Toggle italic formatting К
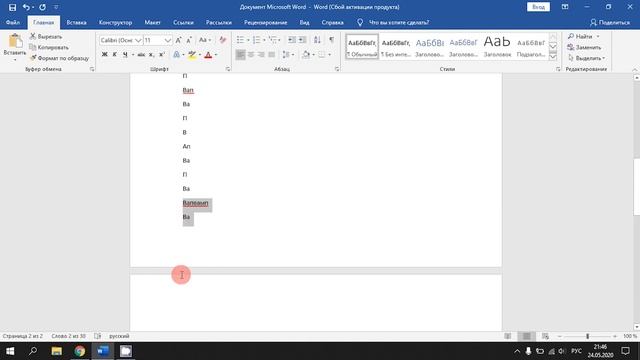 point(115,54)
